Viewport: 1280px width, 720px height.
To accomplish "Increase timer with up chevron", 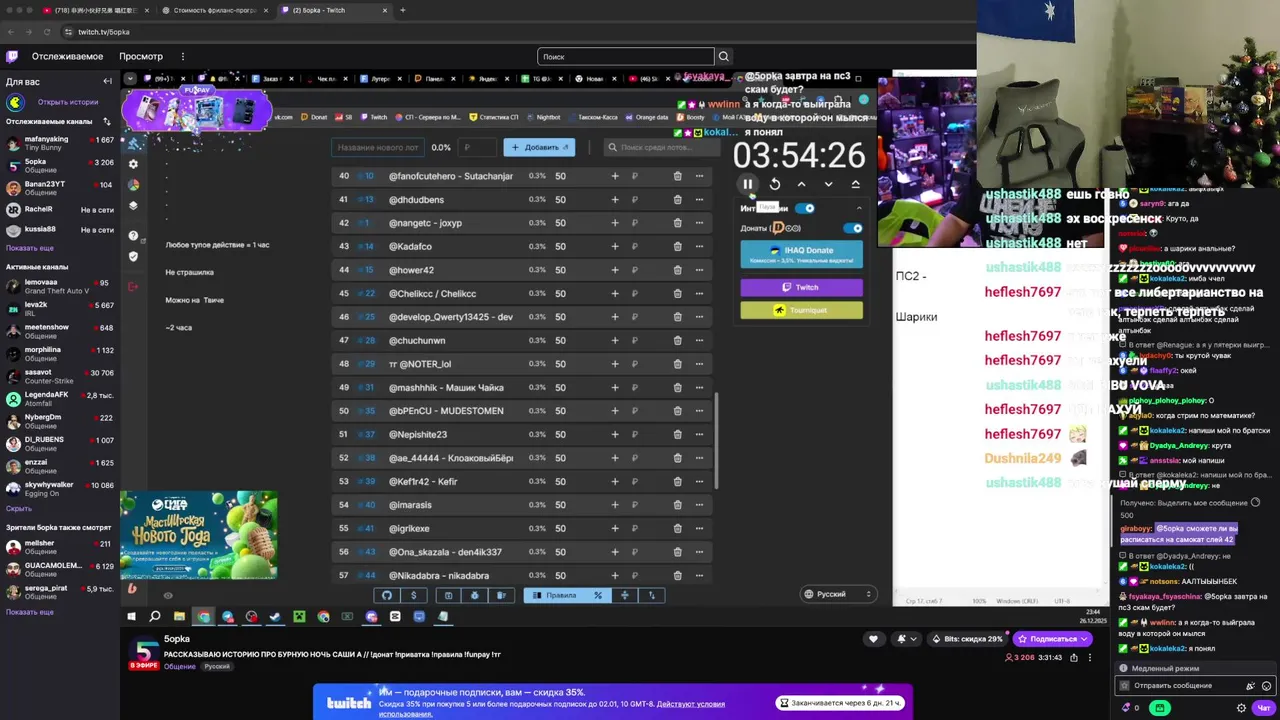I will click(801, 184).
